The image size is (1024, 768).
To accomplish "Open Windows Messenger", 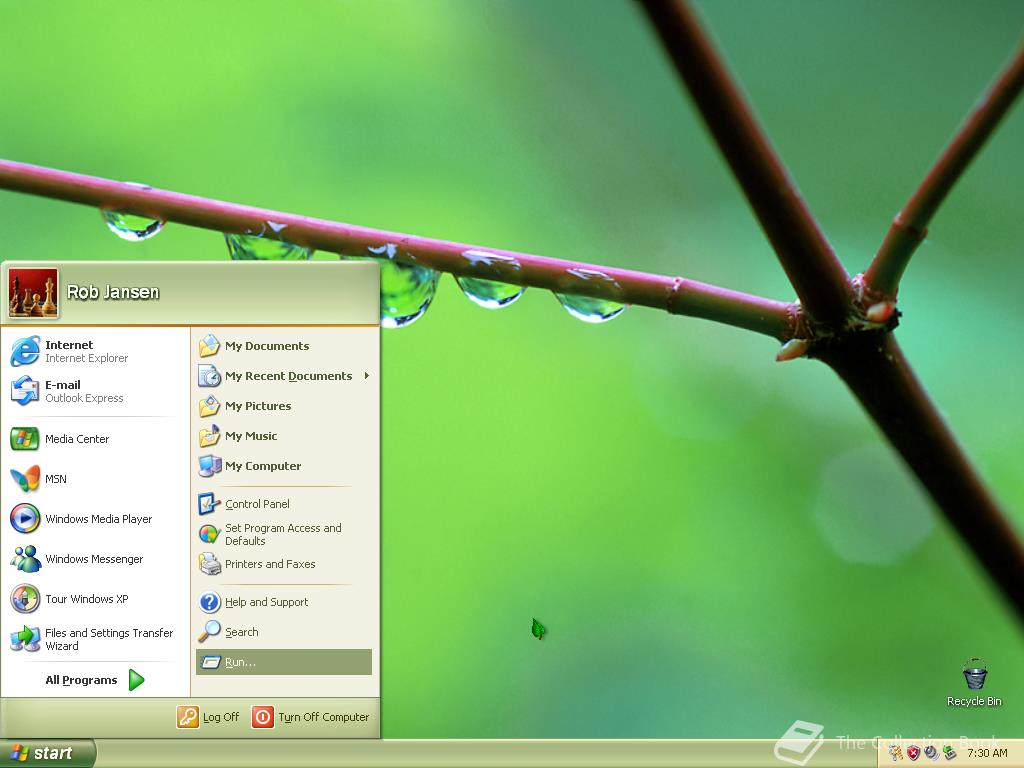I will point(95,558).
